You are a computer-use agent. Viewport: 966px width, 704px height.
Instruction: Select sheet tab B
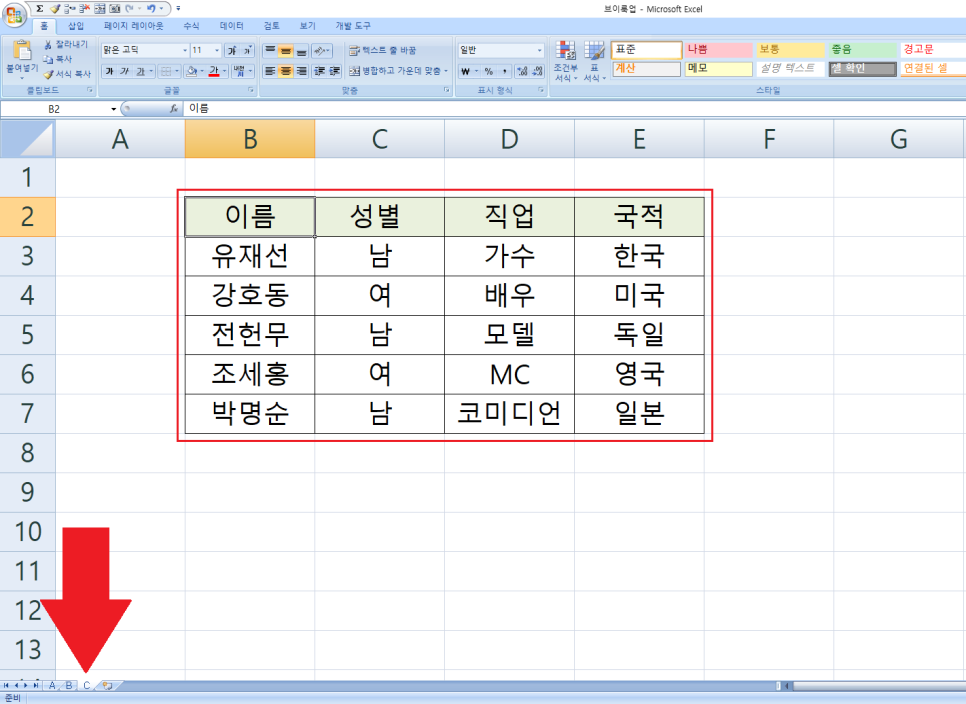click(68, 685)
